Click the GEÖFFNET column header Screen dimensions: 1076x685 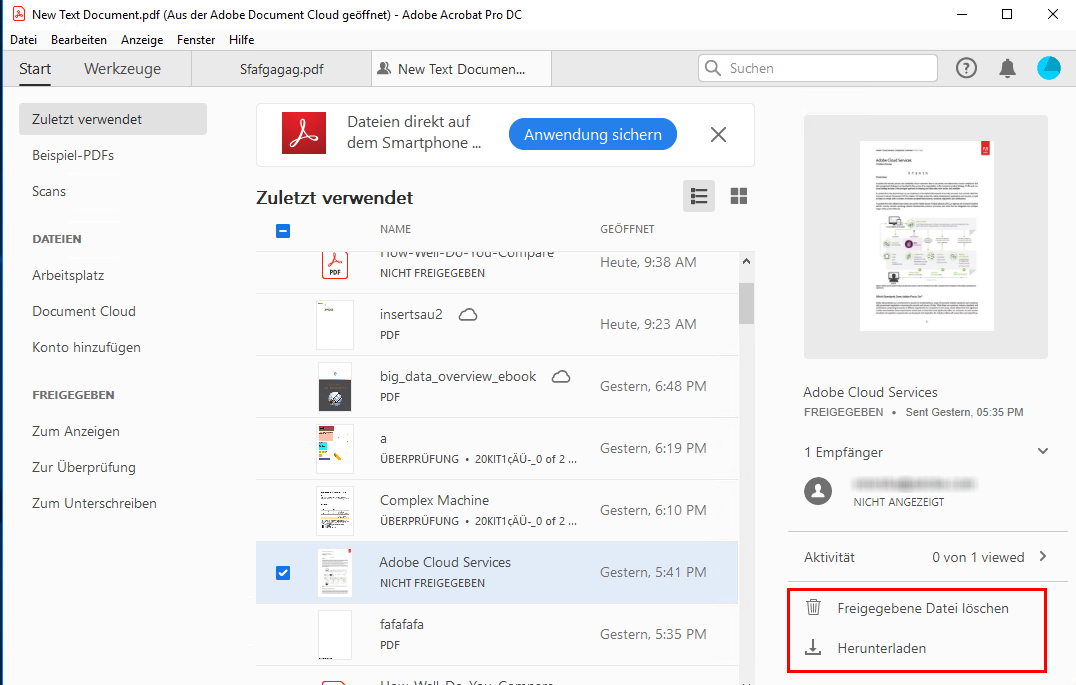tap(627, 229)
